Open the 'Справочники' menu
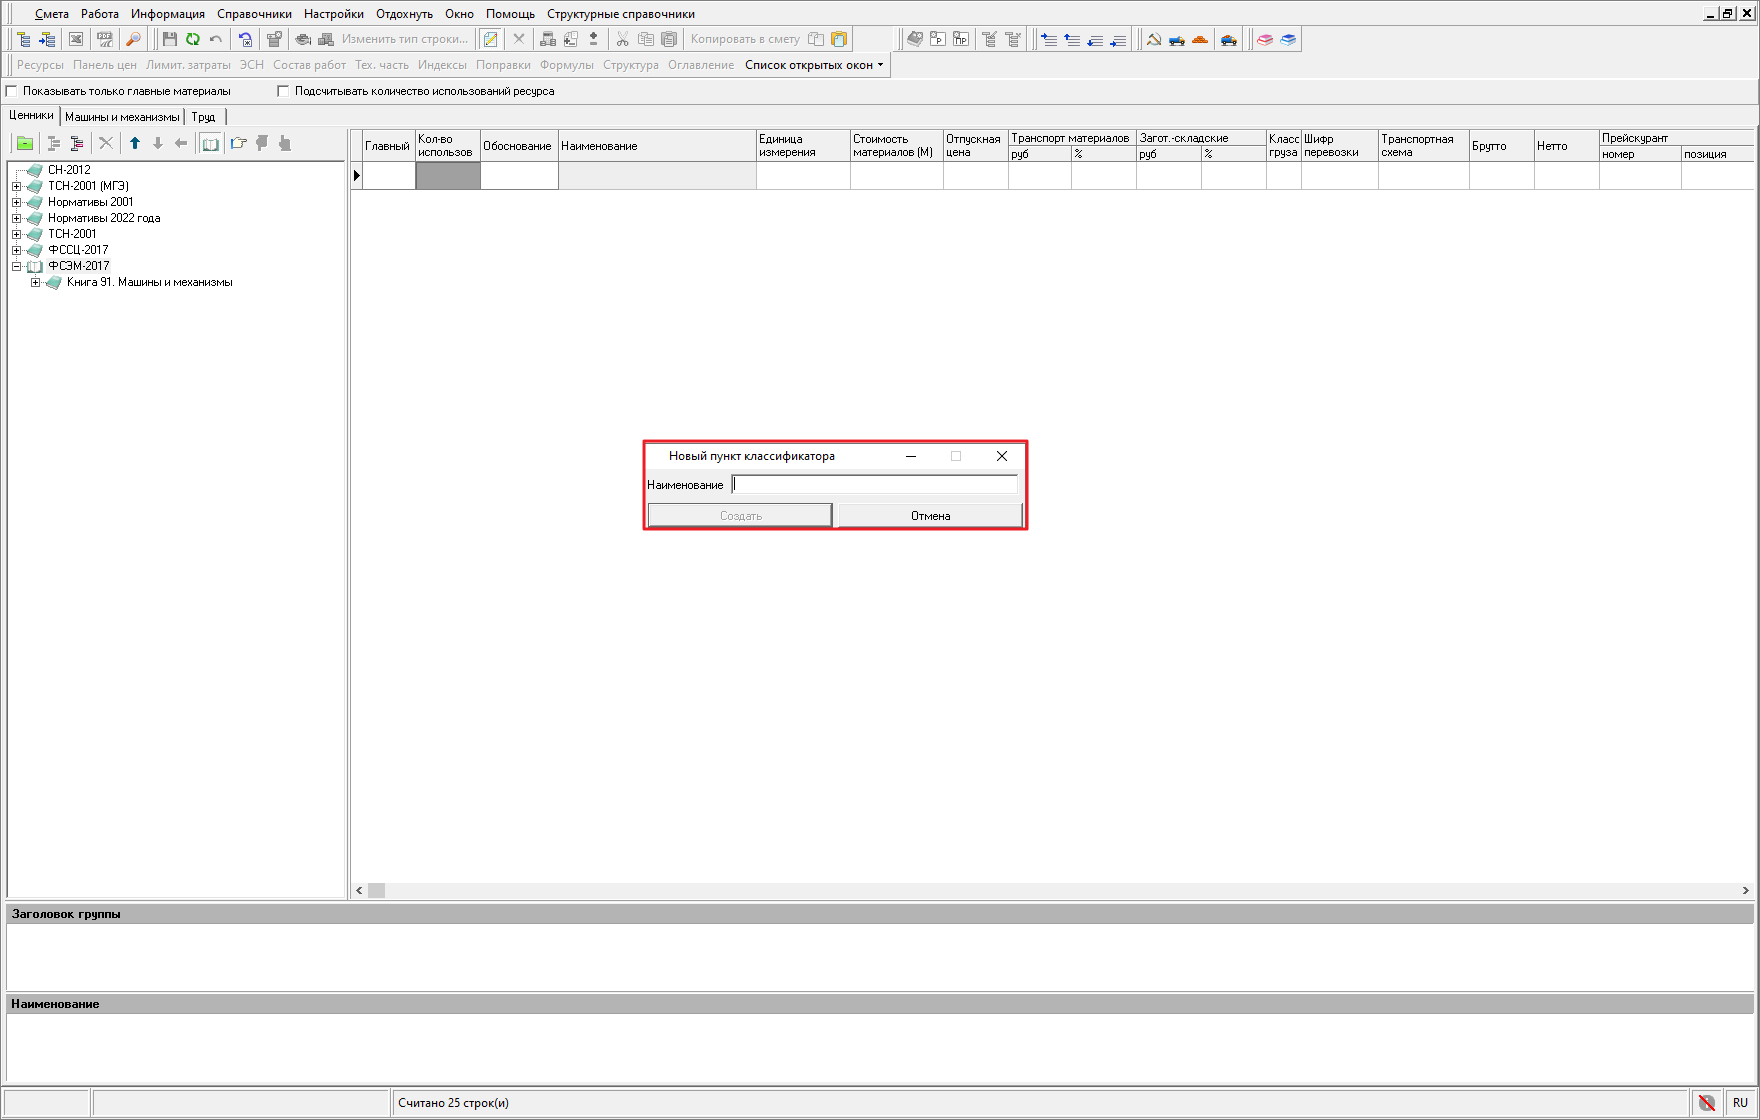Screen dimensions: 1760x1120 pos(254,14)
